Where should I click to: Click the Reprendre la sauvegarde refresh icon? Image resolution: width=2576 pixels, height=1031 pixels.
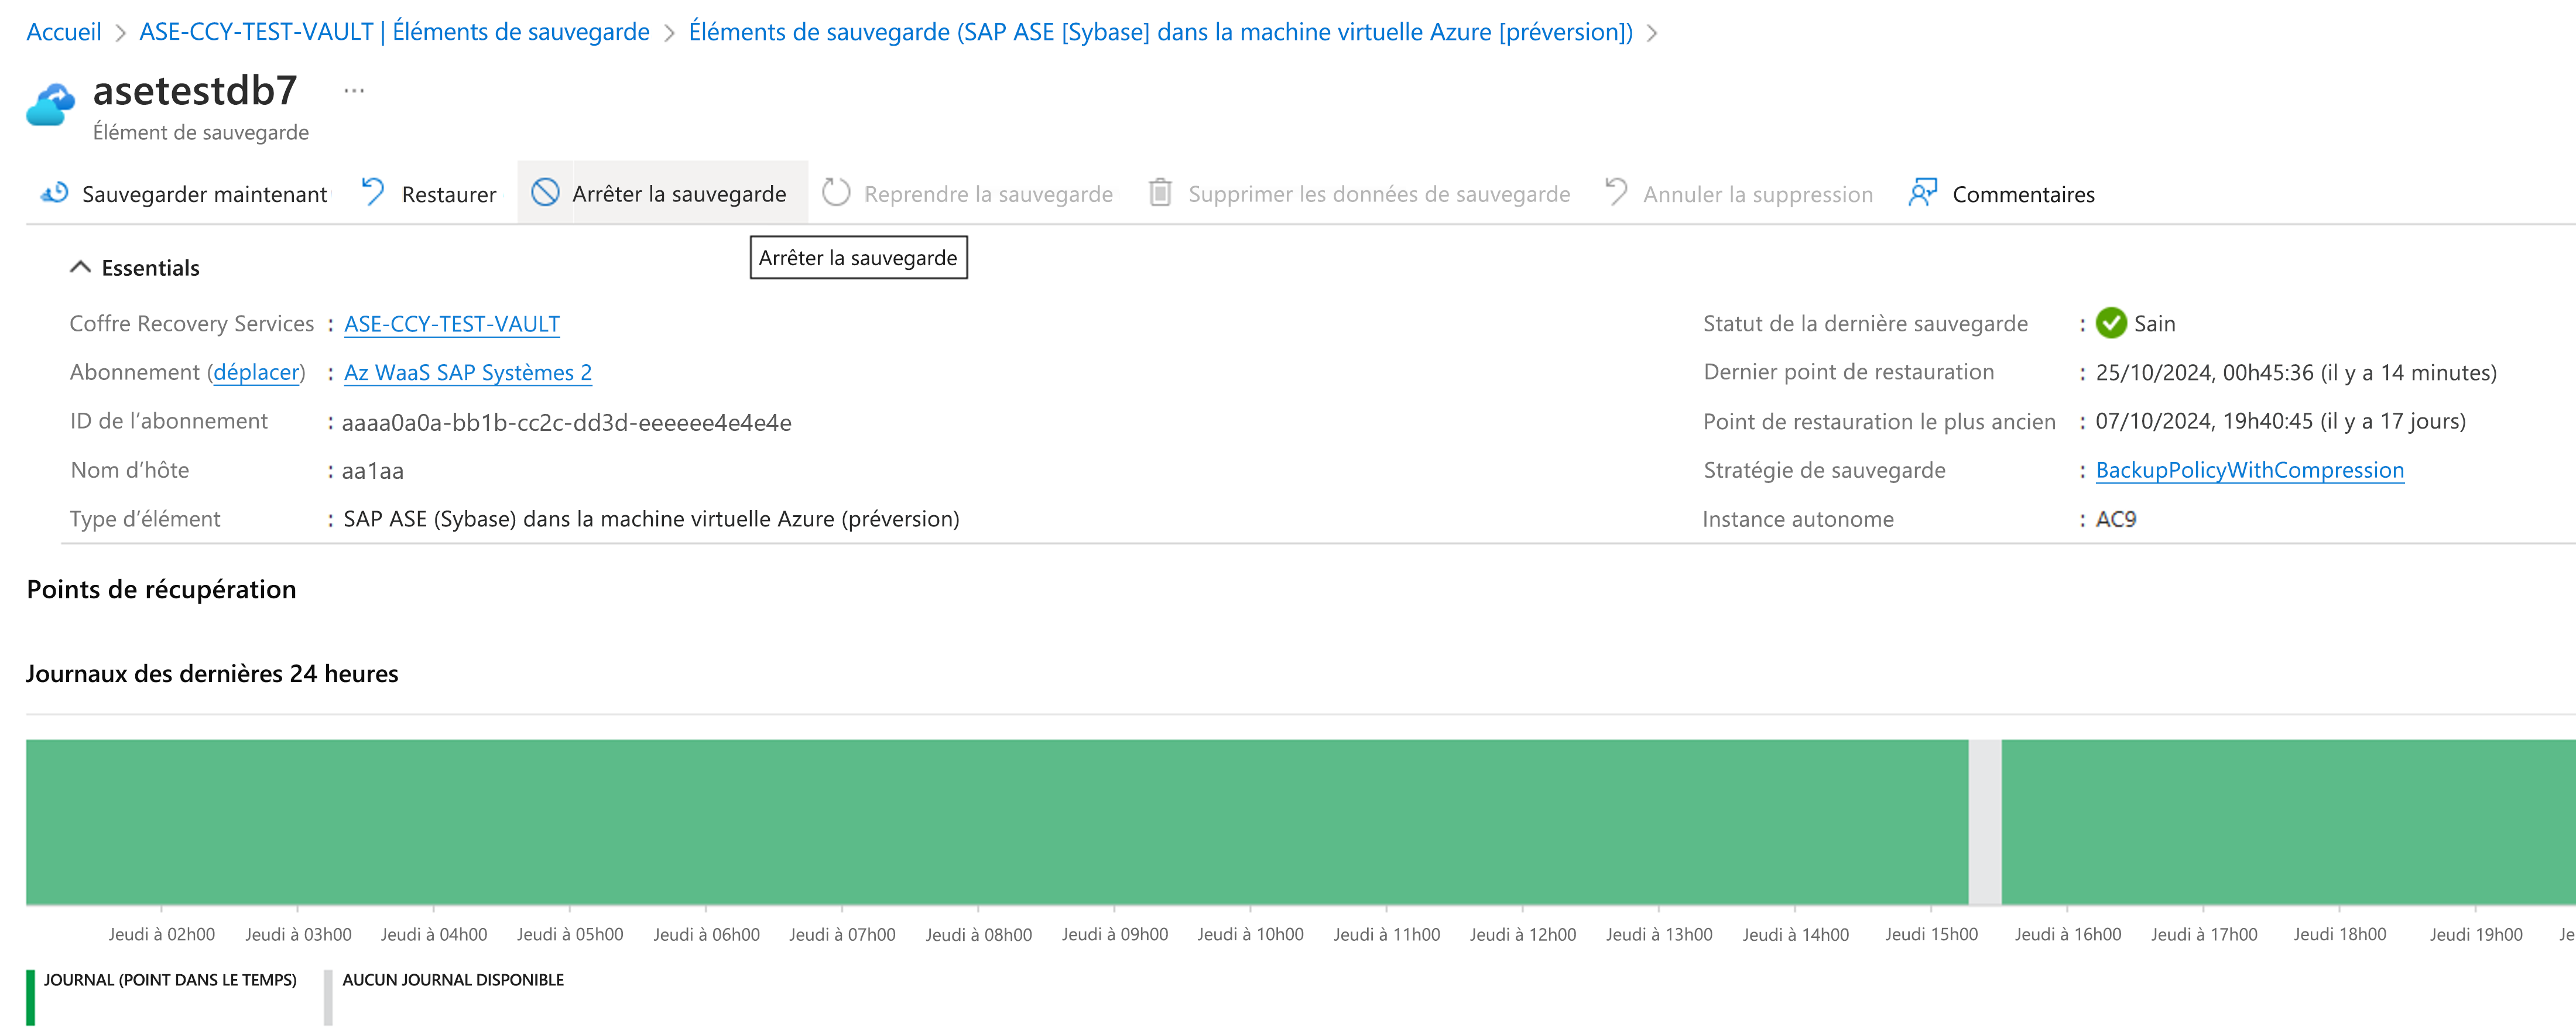836,192
